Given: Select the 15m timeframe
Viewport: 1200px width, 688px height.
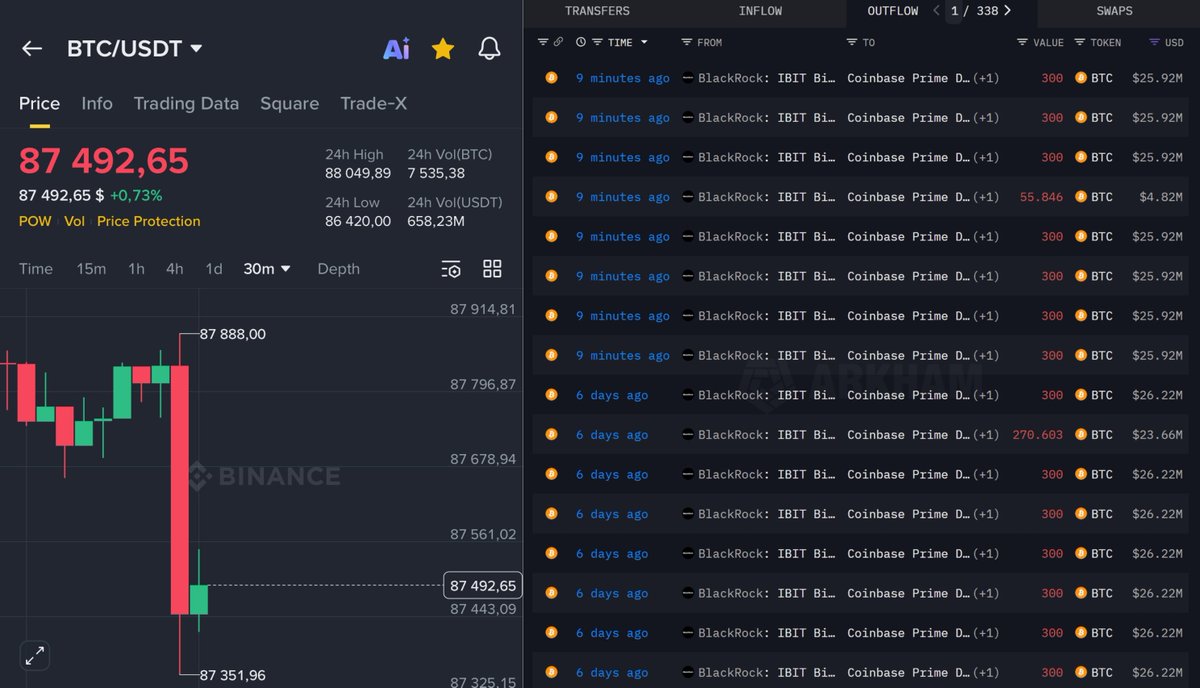Looking at the screenshot, I should 91,269.
